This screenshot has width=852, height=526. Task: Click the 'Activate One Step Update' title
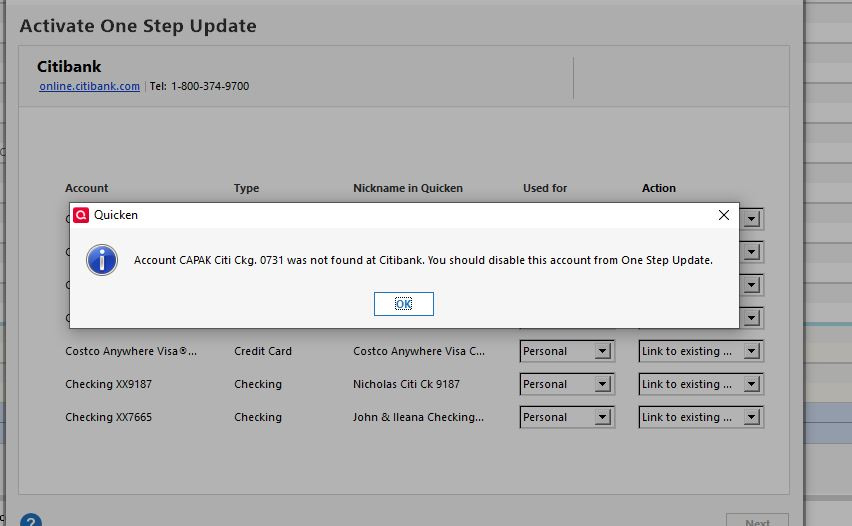click(x=138, y=26)
